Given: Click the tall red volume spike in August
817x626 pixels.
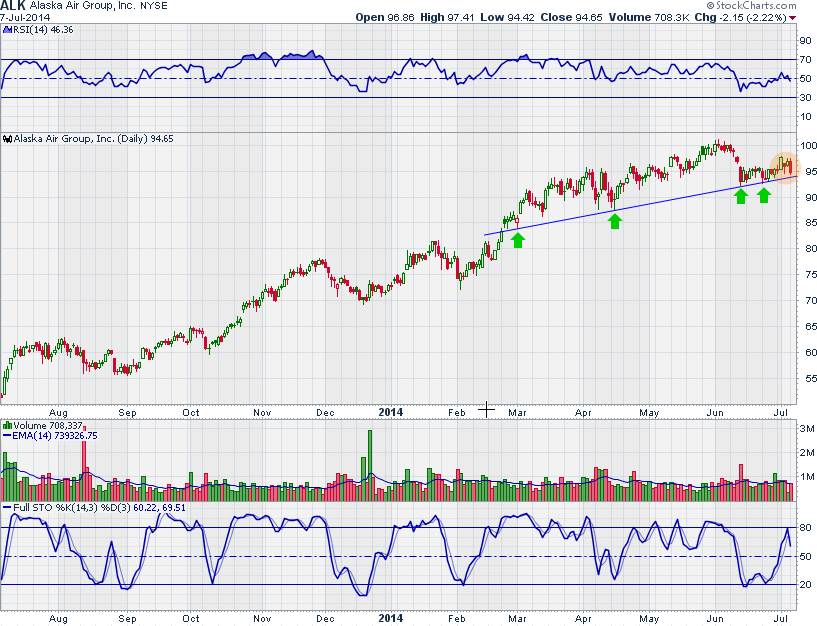Looking at the screenshot, I should coord(84,463).
